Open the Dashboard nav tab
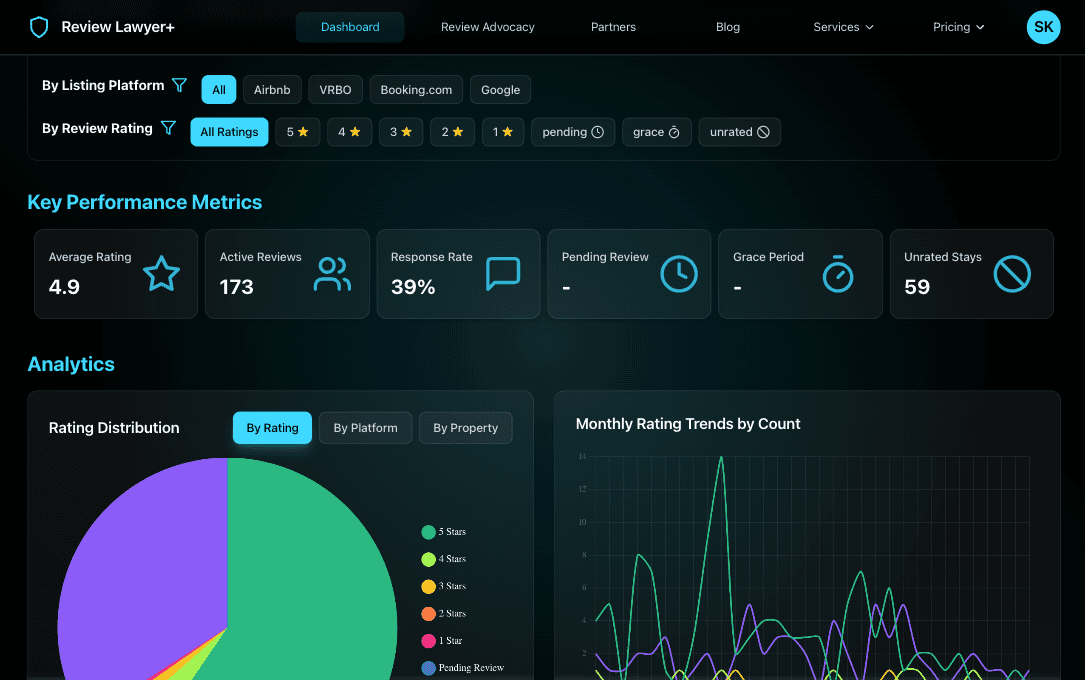Image resolution: width=1085 pixels, height=680 pixels. (x=350, y=27)
